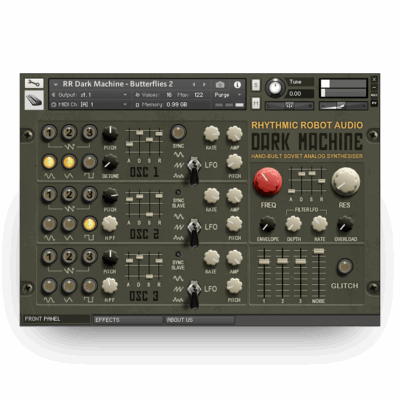This screenshot has height=400, width=400.
Task: Switch to the Front Panel tab
Action: point(56,319)
